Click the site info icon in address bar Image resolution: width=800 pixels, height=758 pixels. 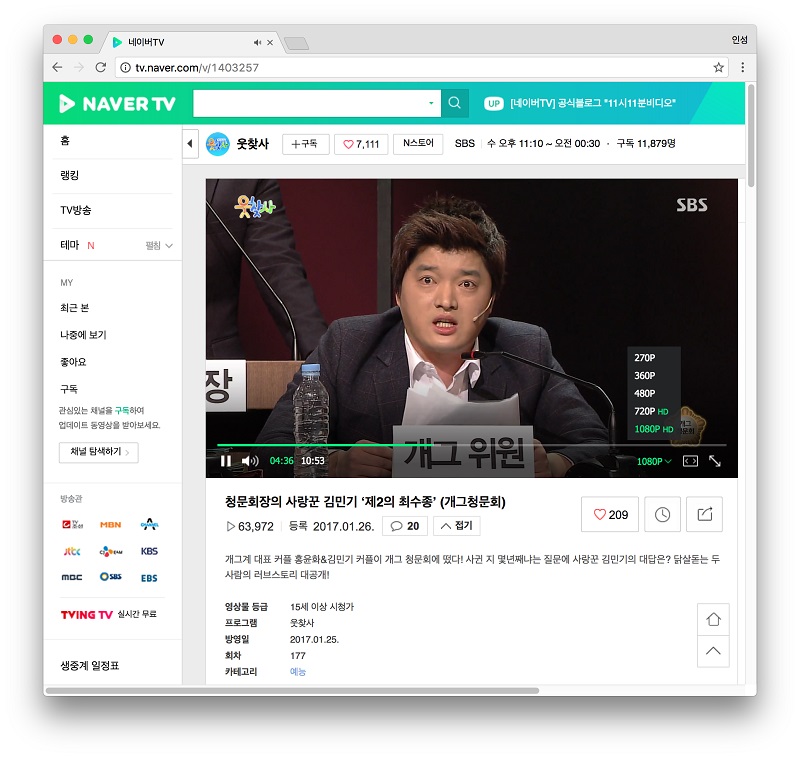tap(125, 67)
